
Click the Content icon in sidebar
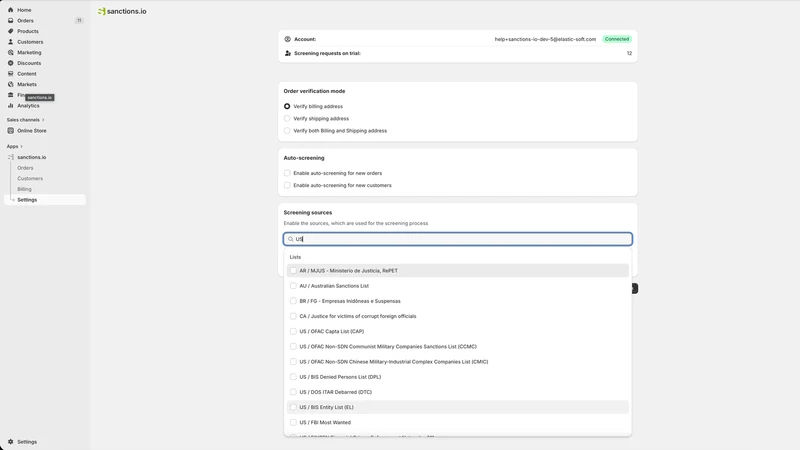(x=10, y=73)
